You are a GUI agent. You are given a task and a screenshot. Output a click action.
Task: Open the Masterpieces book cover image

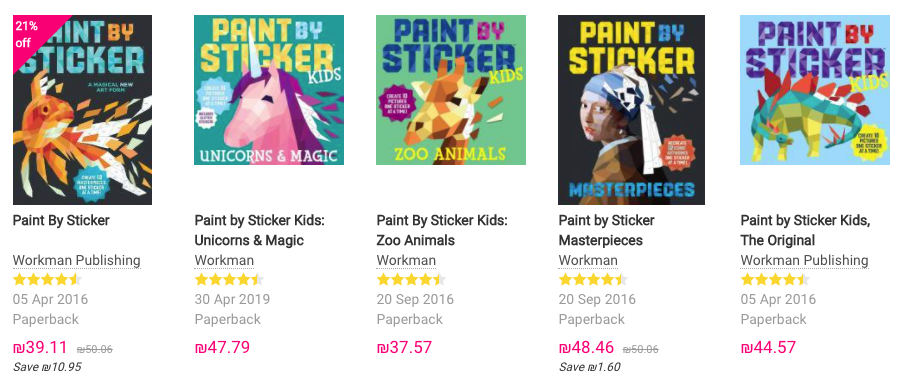click(631, 109)
